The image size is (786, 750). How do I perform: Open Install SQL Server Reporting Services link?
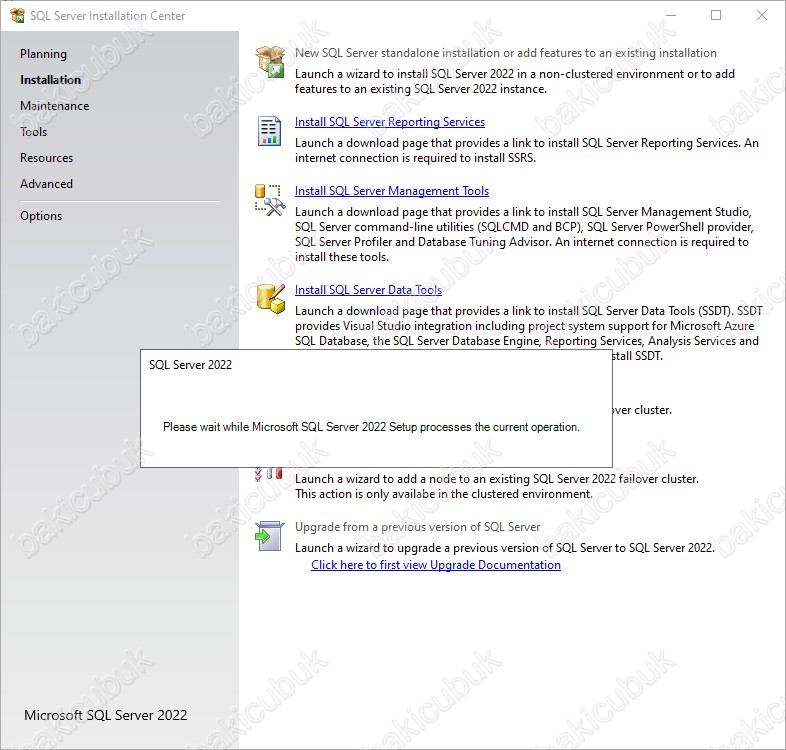(390, 122)
